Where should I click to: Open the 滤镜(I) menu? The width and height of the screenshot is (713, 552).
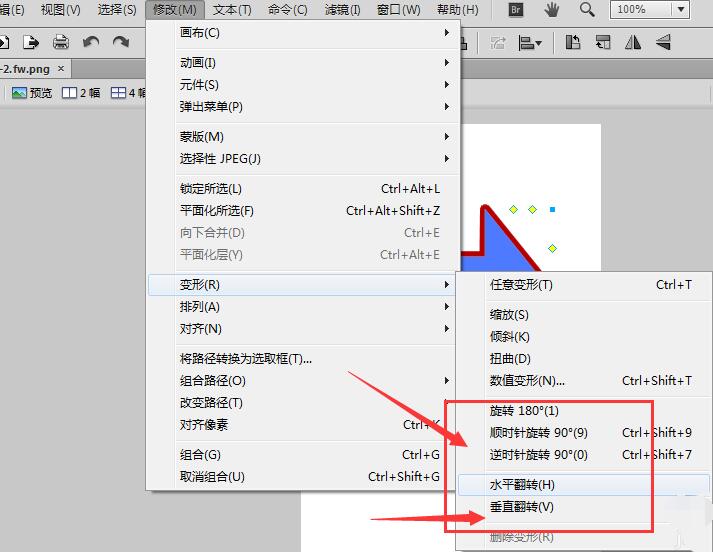[342, 10]
